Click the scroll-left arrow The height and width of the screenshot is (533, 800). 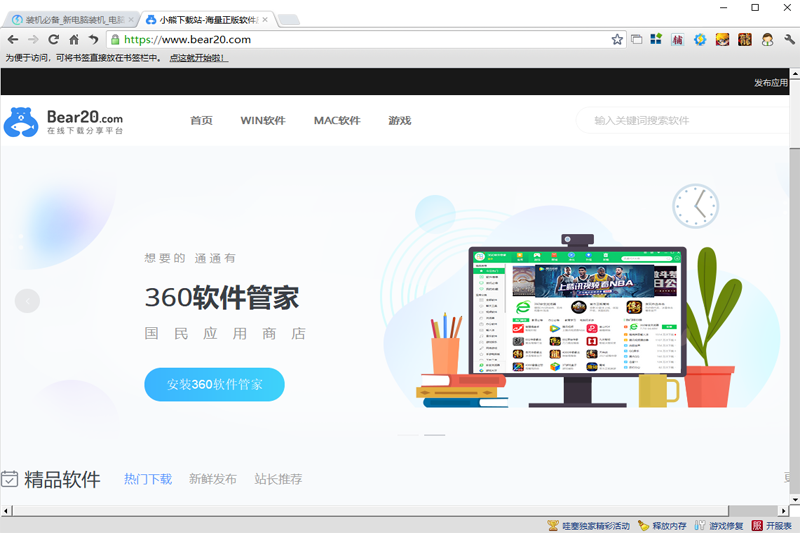click(6, 511)
